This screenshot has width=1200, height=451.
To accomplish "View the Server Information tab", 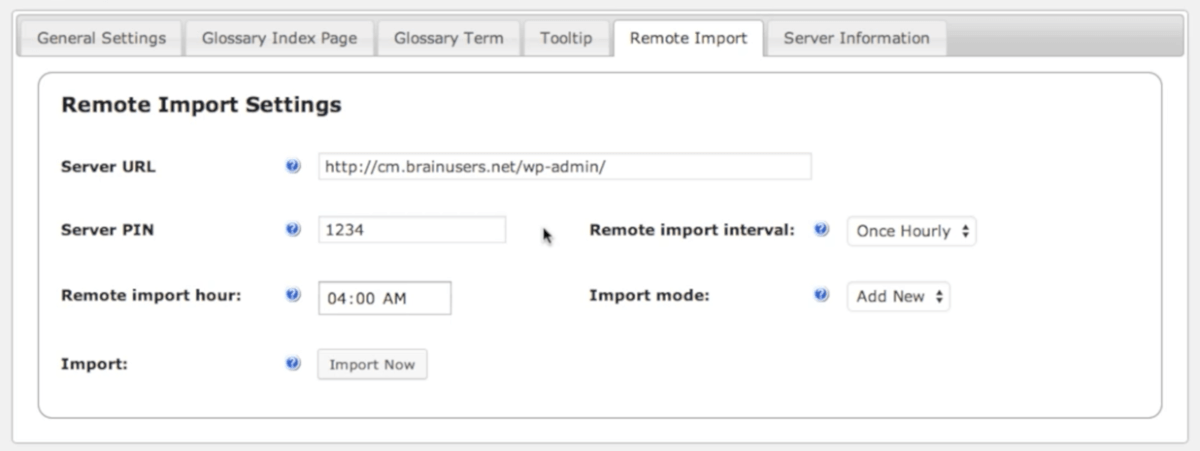I will [x=856, y=38].
